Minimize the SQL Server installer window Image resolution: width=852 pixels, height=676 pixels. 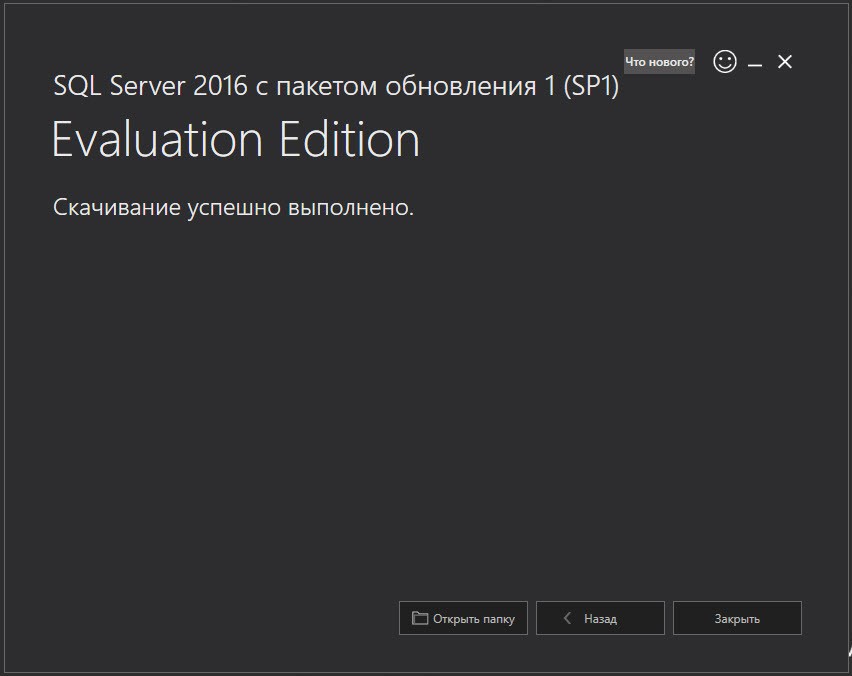point(755,63)
